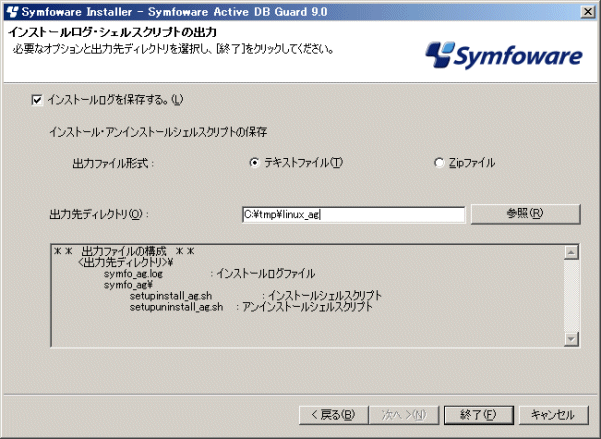
Task: Click the 終了(F) finish button
Action: pos(478,415)
